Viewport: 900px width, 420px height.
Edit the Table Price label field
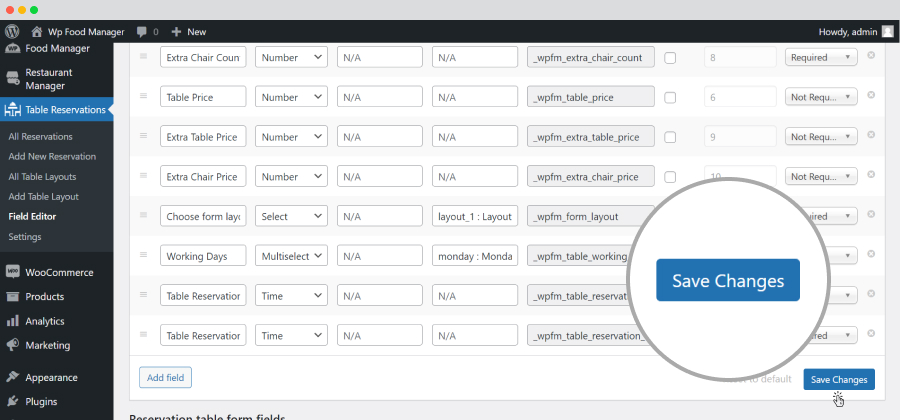click(x=203, y=97)
